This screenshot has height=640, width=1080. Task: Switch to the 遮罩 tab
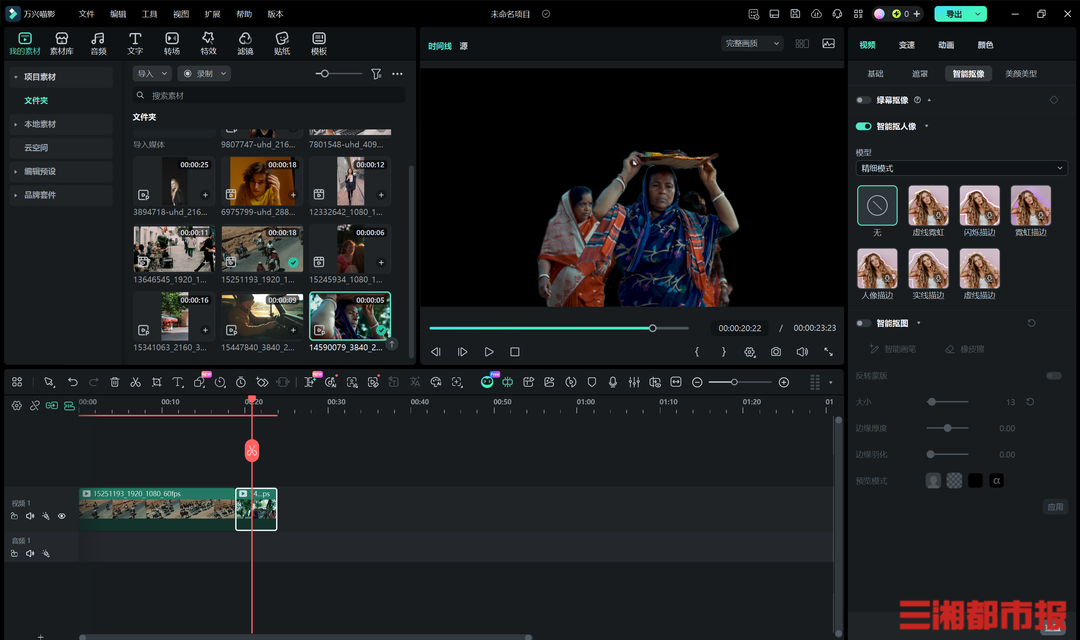pyautogui.click(x=919, y=74)
